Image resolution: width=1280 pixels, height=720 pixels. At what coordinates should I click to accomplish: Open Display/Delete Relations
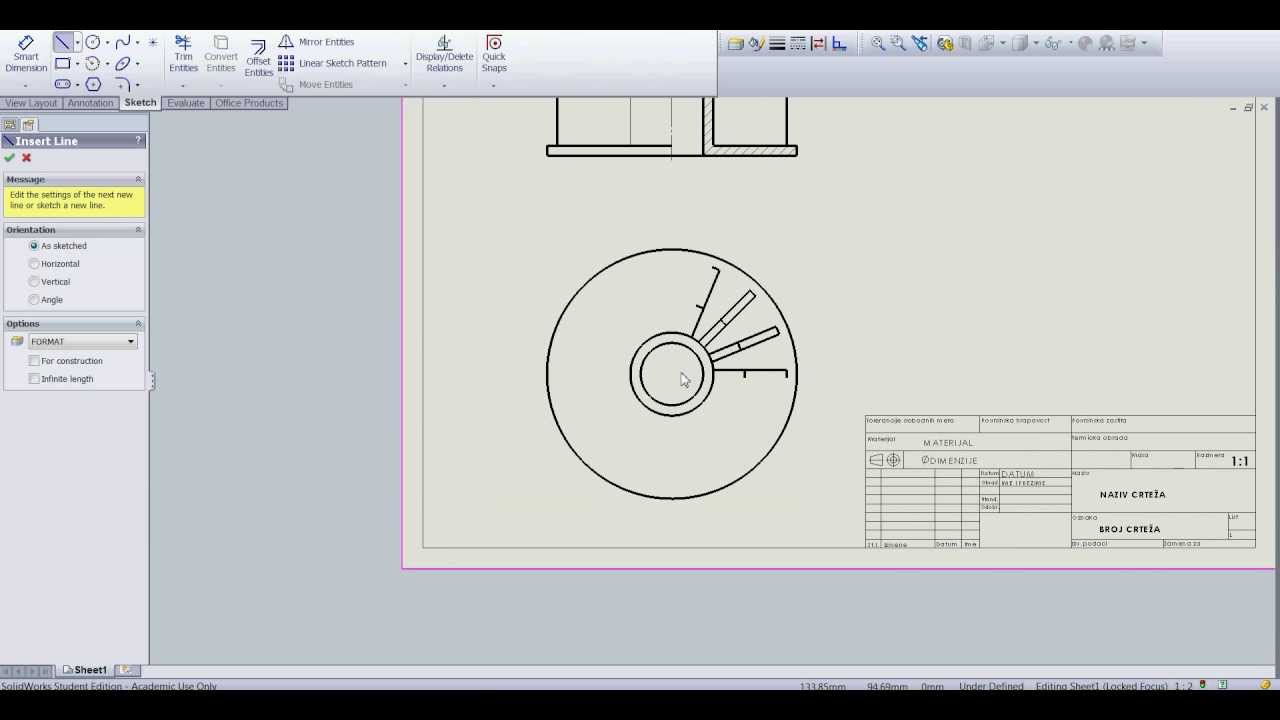[x=444, y=54]
